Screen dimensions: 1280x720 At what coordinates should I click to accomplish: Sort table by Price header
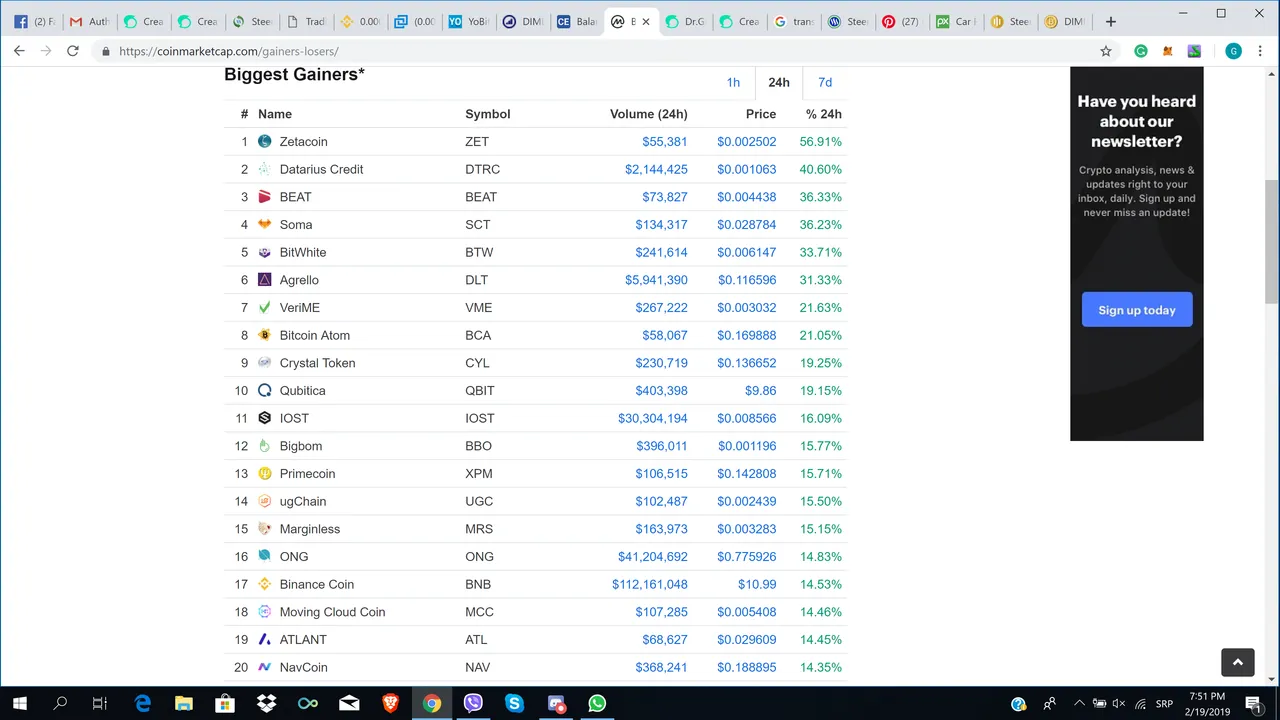pyautogui.click(x=761, y=114)
